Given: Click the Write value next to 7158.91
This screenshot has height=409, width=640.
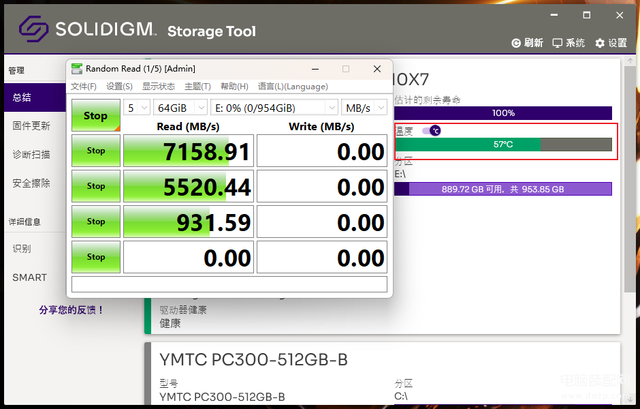Looking at the screenshot, I should point(322,151).
